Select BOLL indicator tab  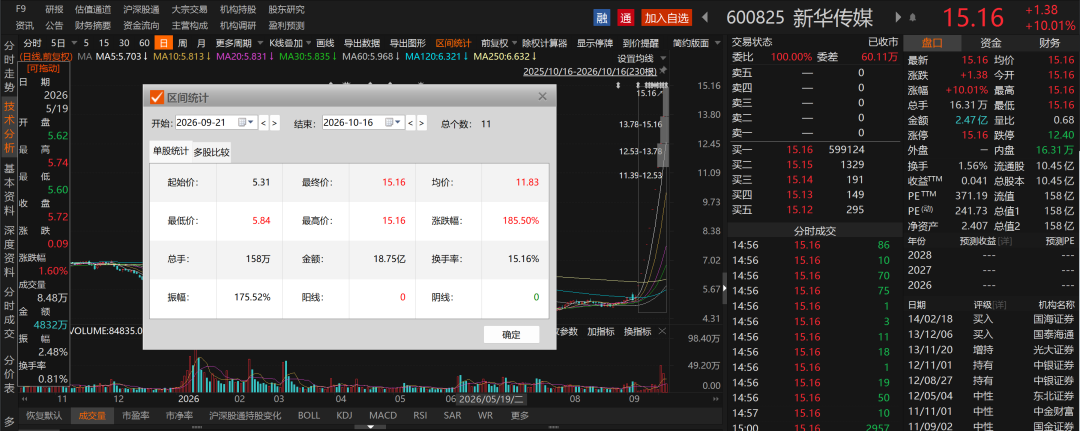point(309,415)
